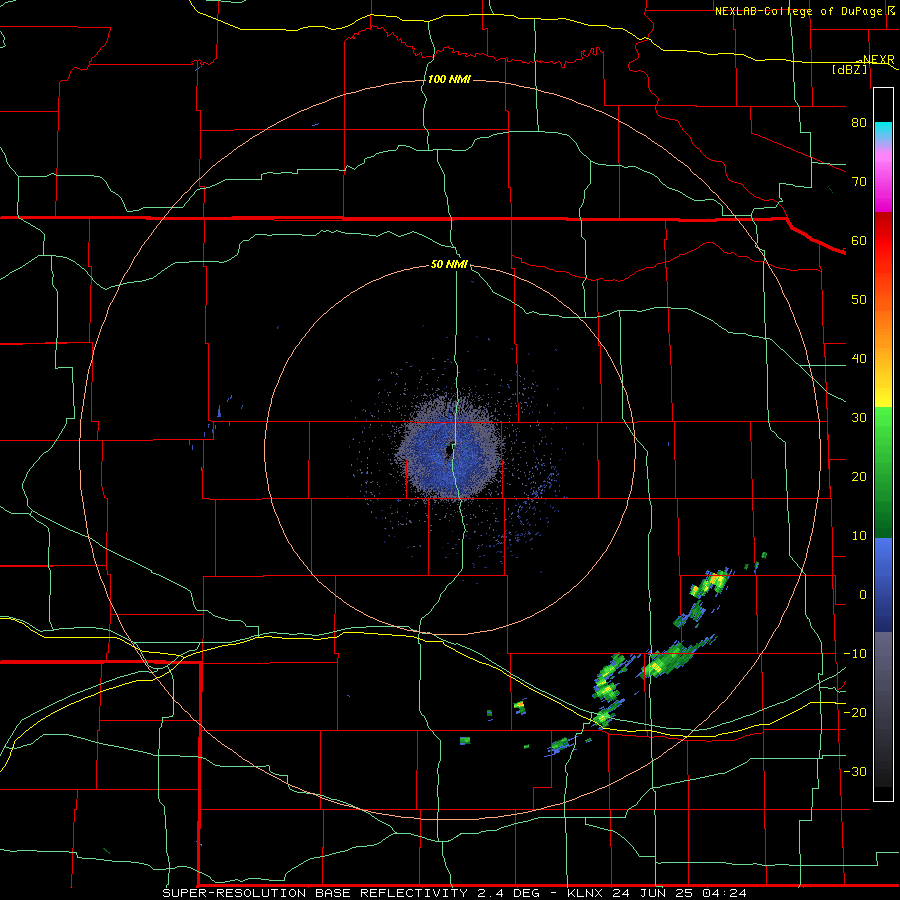Click the green segment of the color bar
The image size is (900, 900).
[883, 472]
